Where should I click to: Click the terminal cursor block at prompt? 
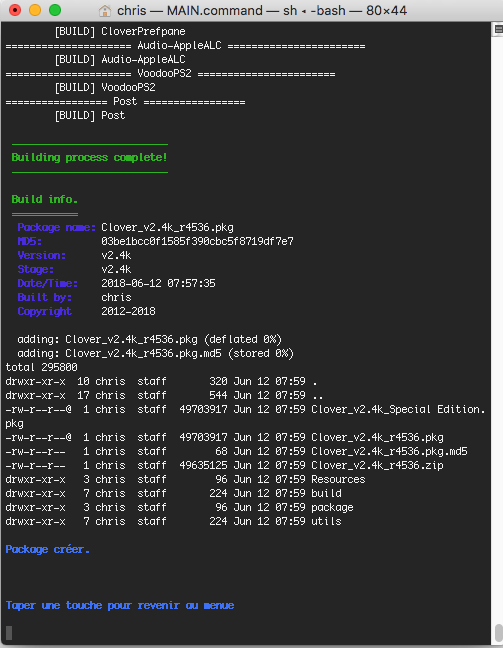pyautogui.click(x=9, y=633)
